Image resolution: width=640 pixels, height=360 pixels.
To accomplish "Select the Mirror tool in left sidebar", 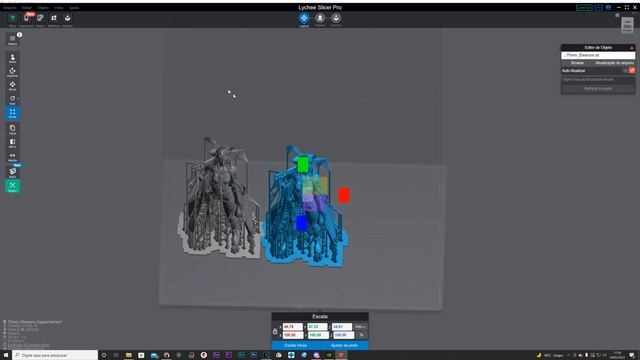I will coord(13,143).
